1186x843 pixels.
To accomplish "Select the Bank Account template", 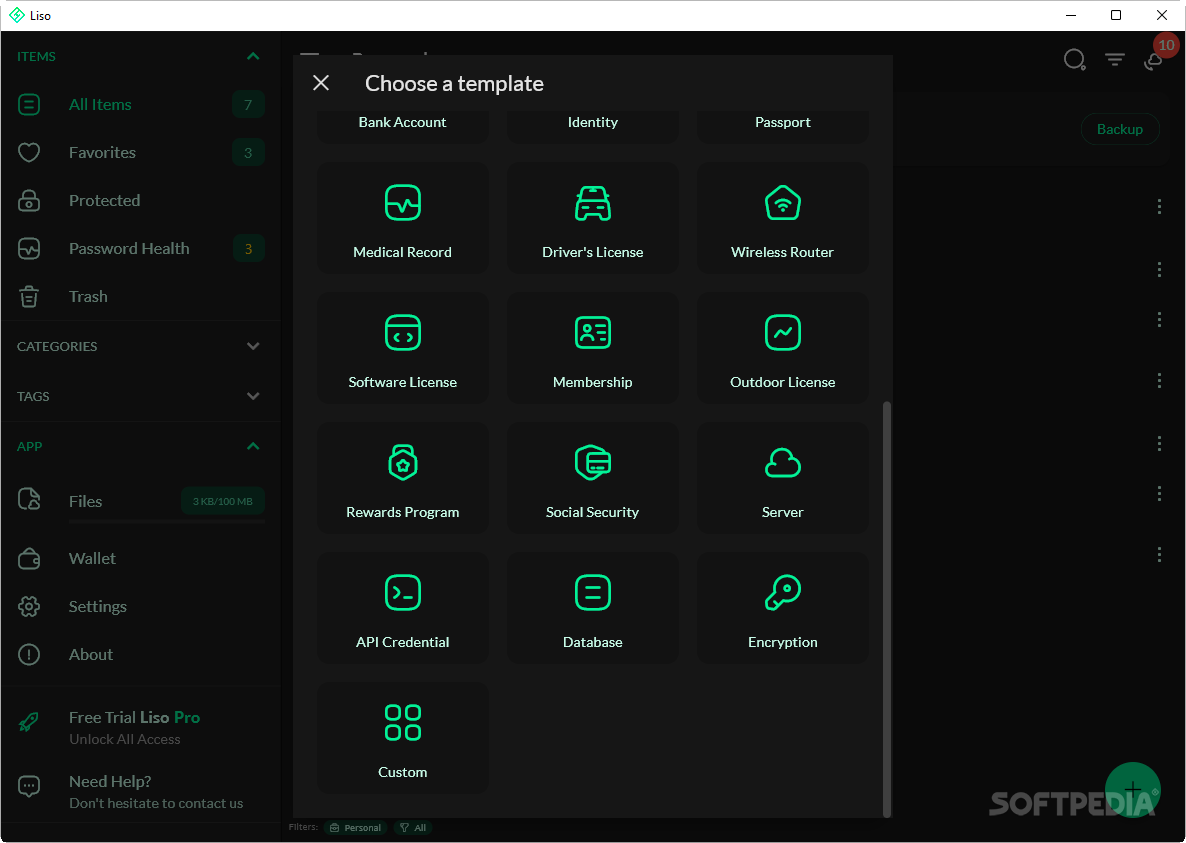I will click(x=402, y=126).
